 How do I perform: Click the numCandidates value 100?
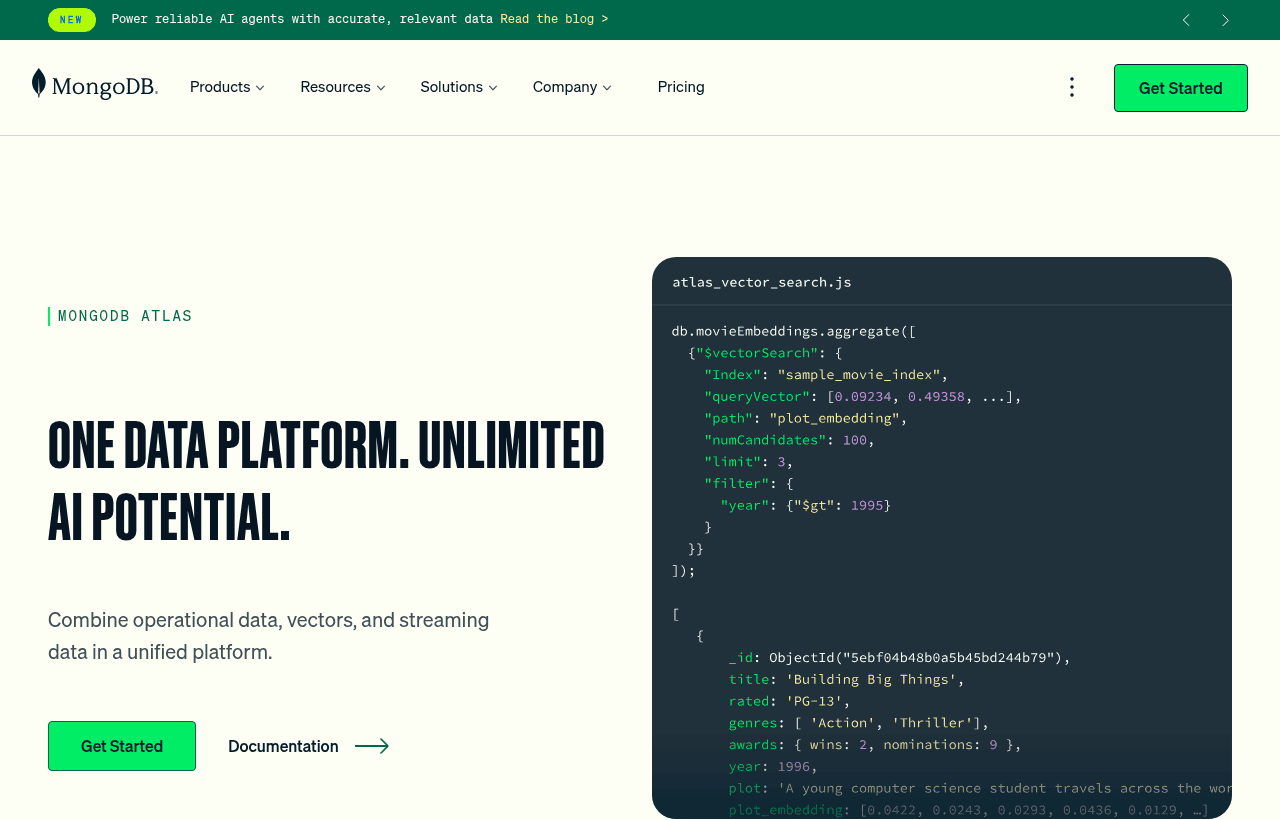[855, 440]
